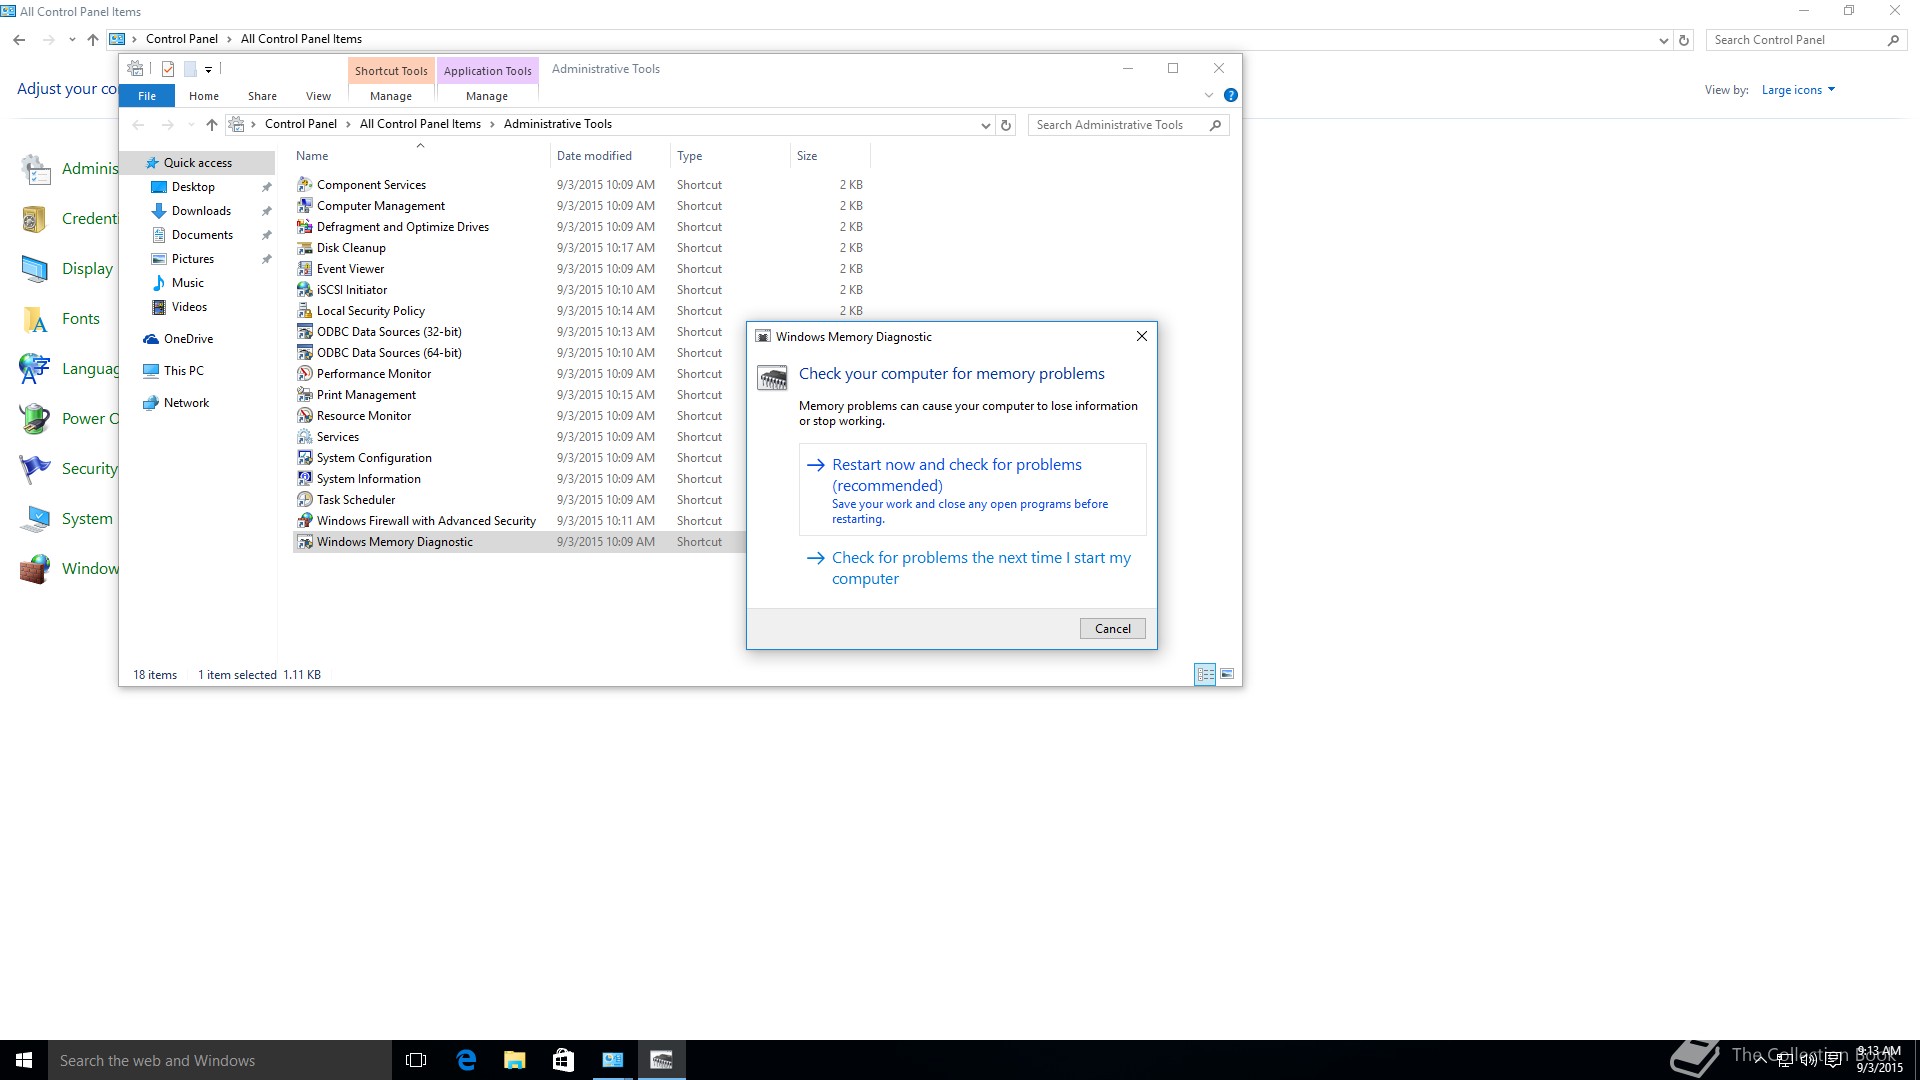
Task: Click Restart now and check for problems
Action: click(972, 490)
